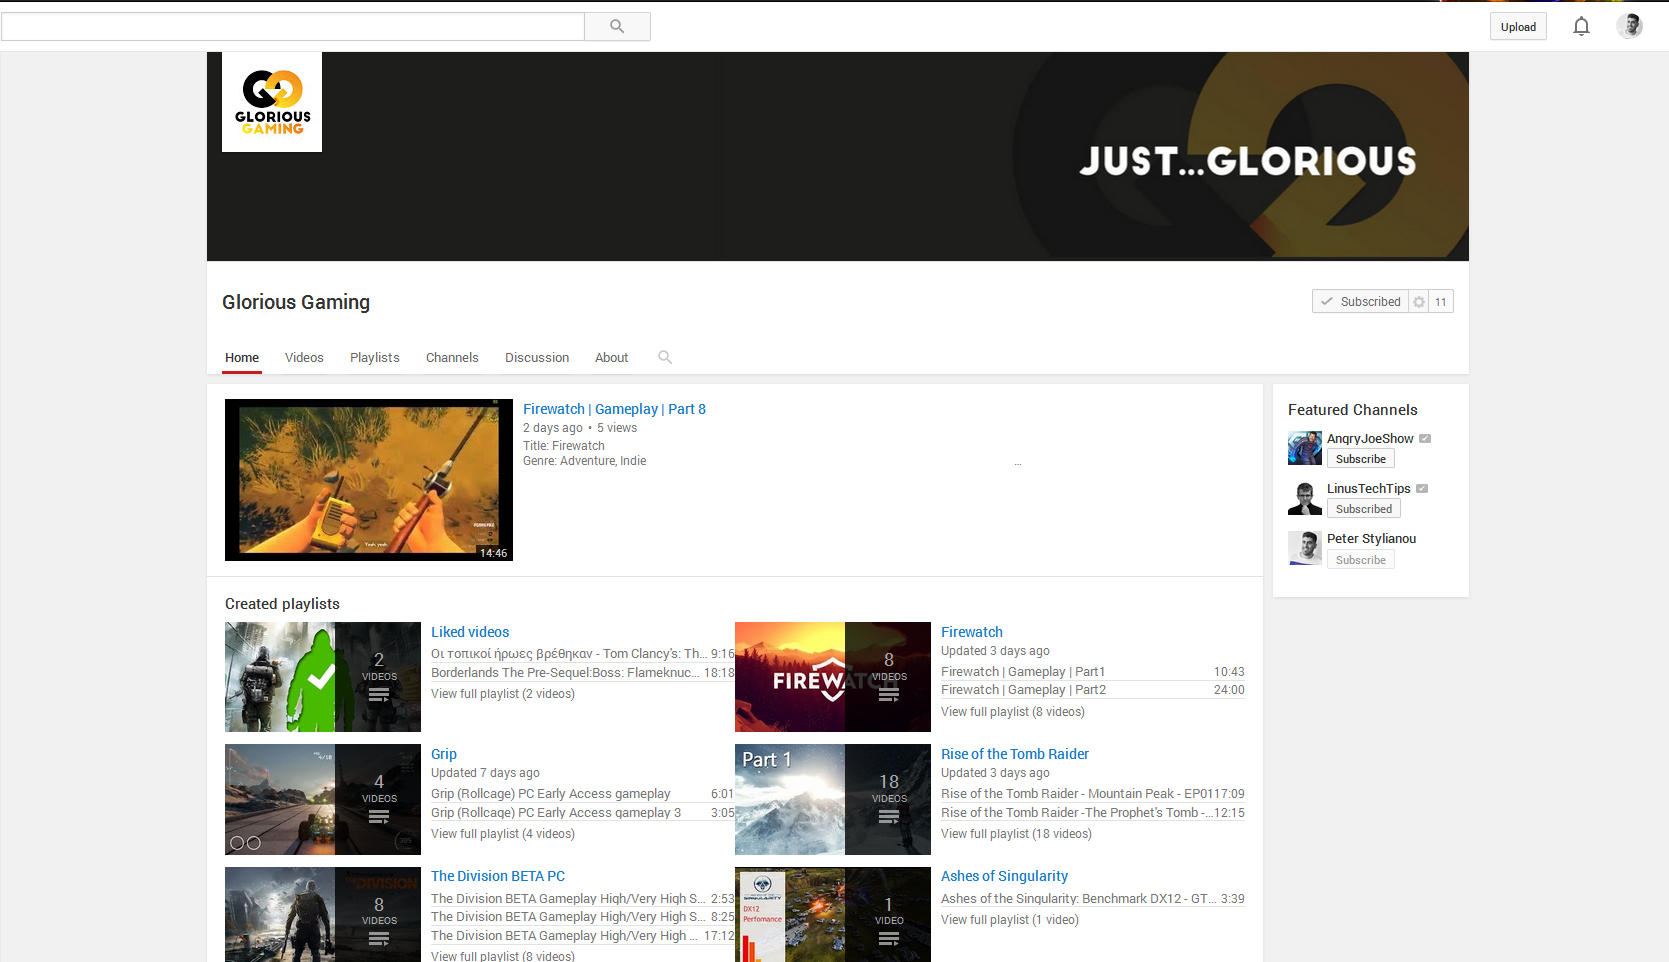
Task: Open the Grip playlist title
Action: (x=444, y=754)
